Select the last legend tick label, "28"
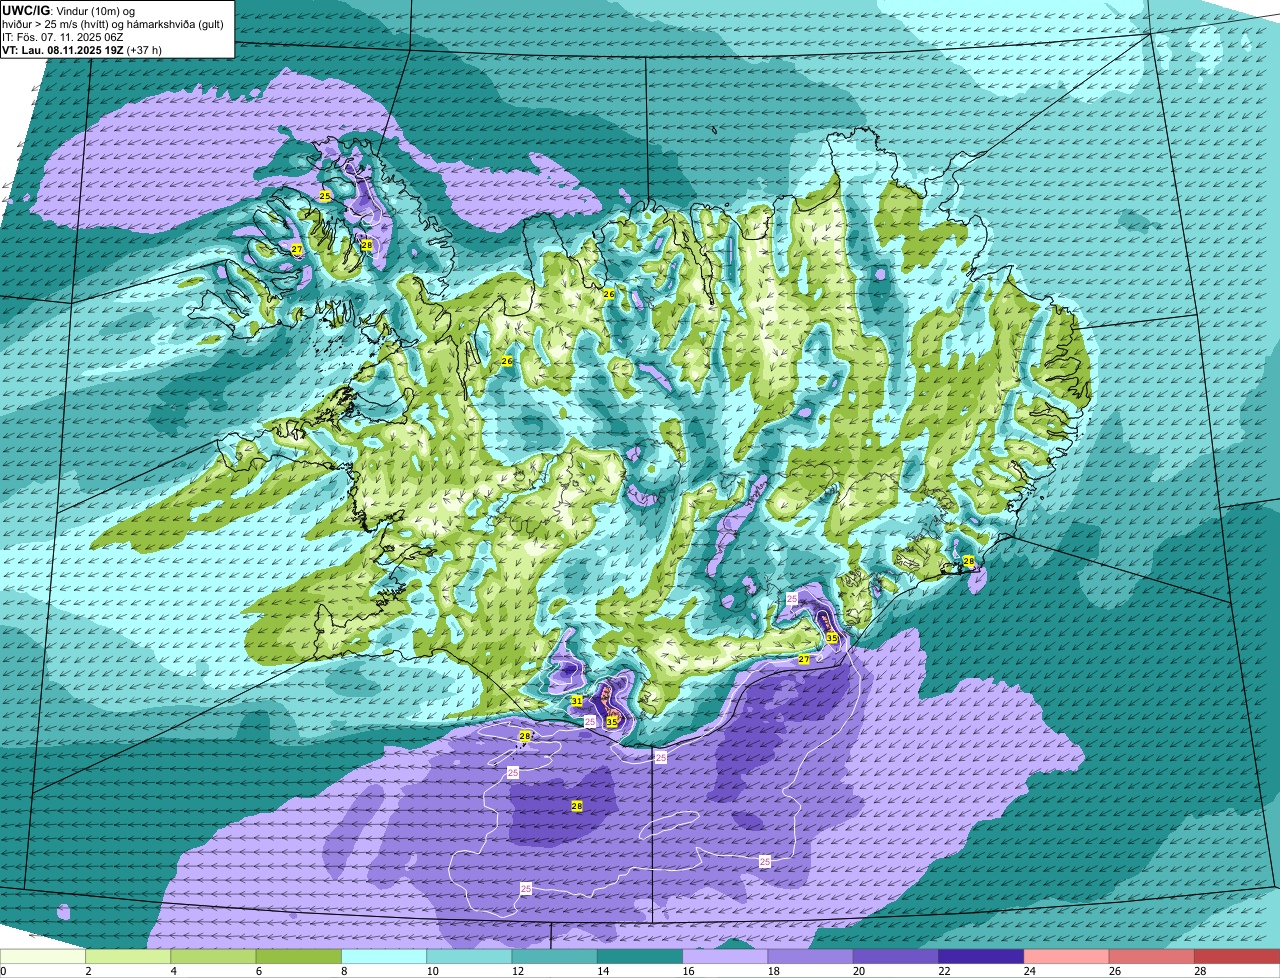This screenshot has width=1280, height=978. (x=1198, y=971)
